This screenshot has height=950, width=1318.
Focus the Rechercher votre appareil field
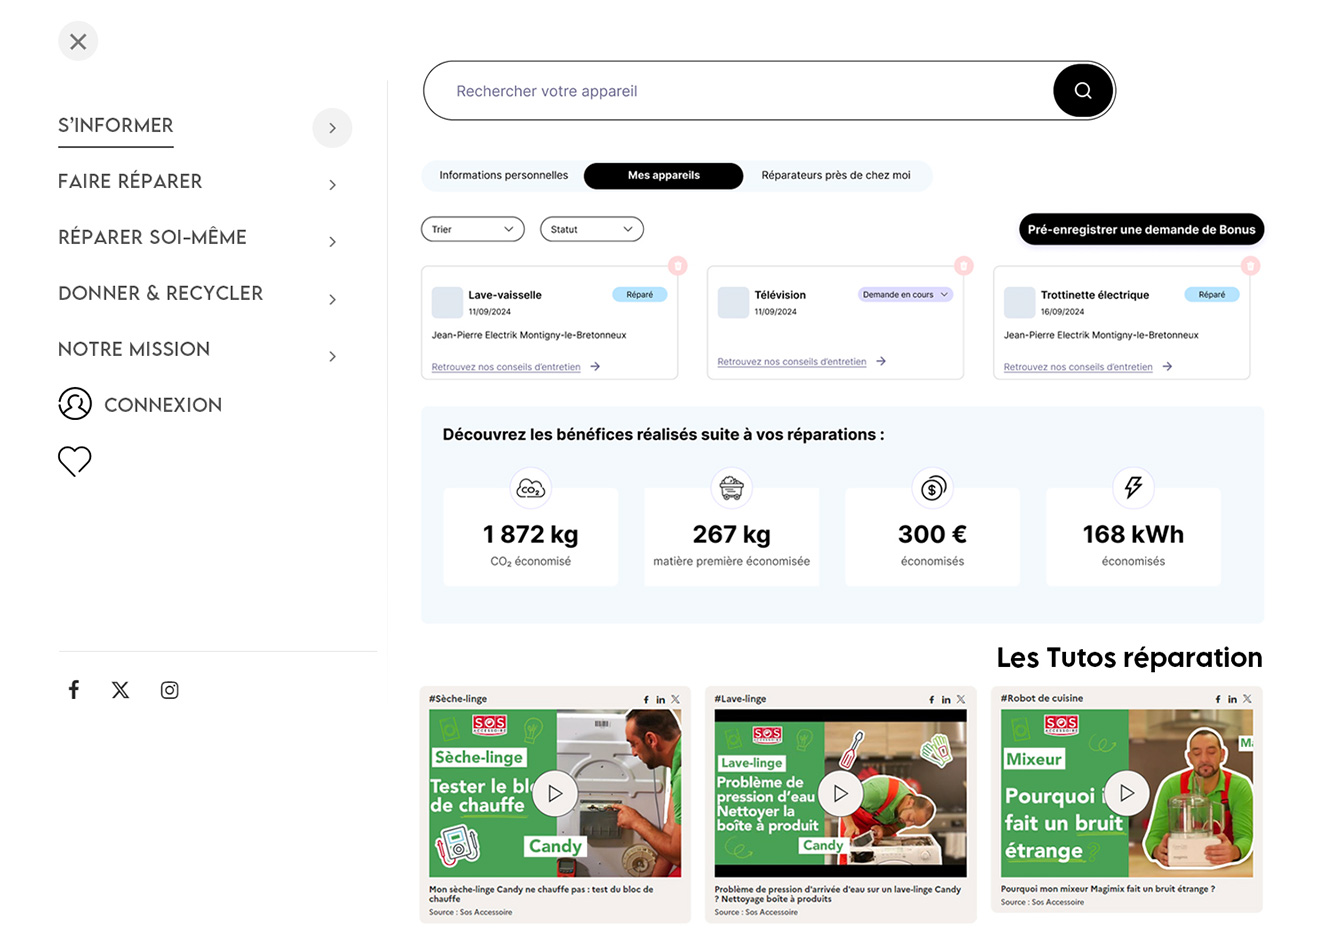click(x=740, y=91)
